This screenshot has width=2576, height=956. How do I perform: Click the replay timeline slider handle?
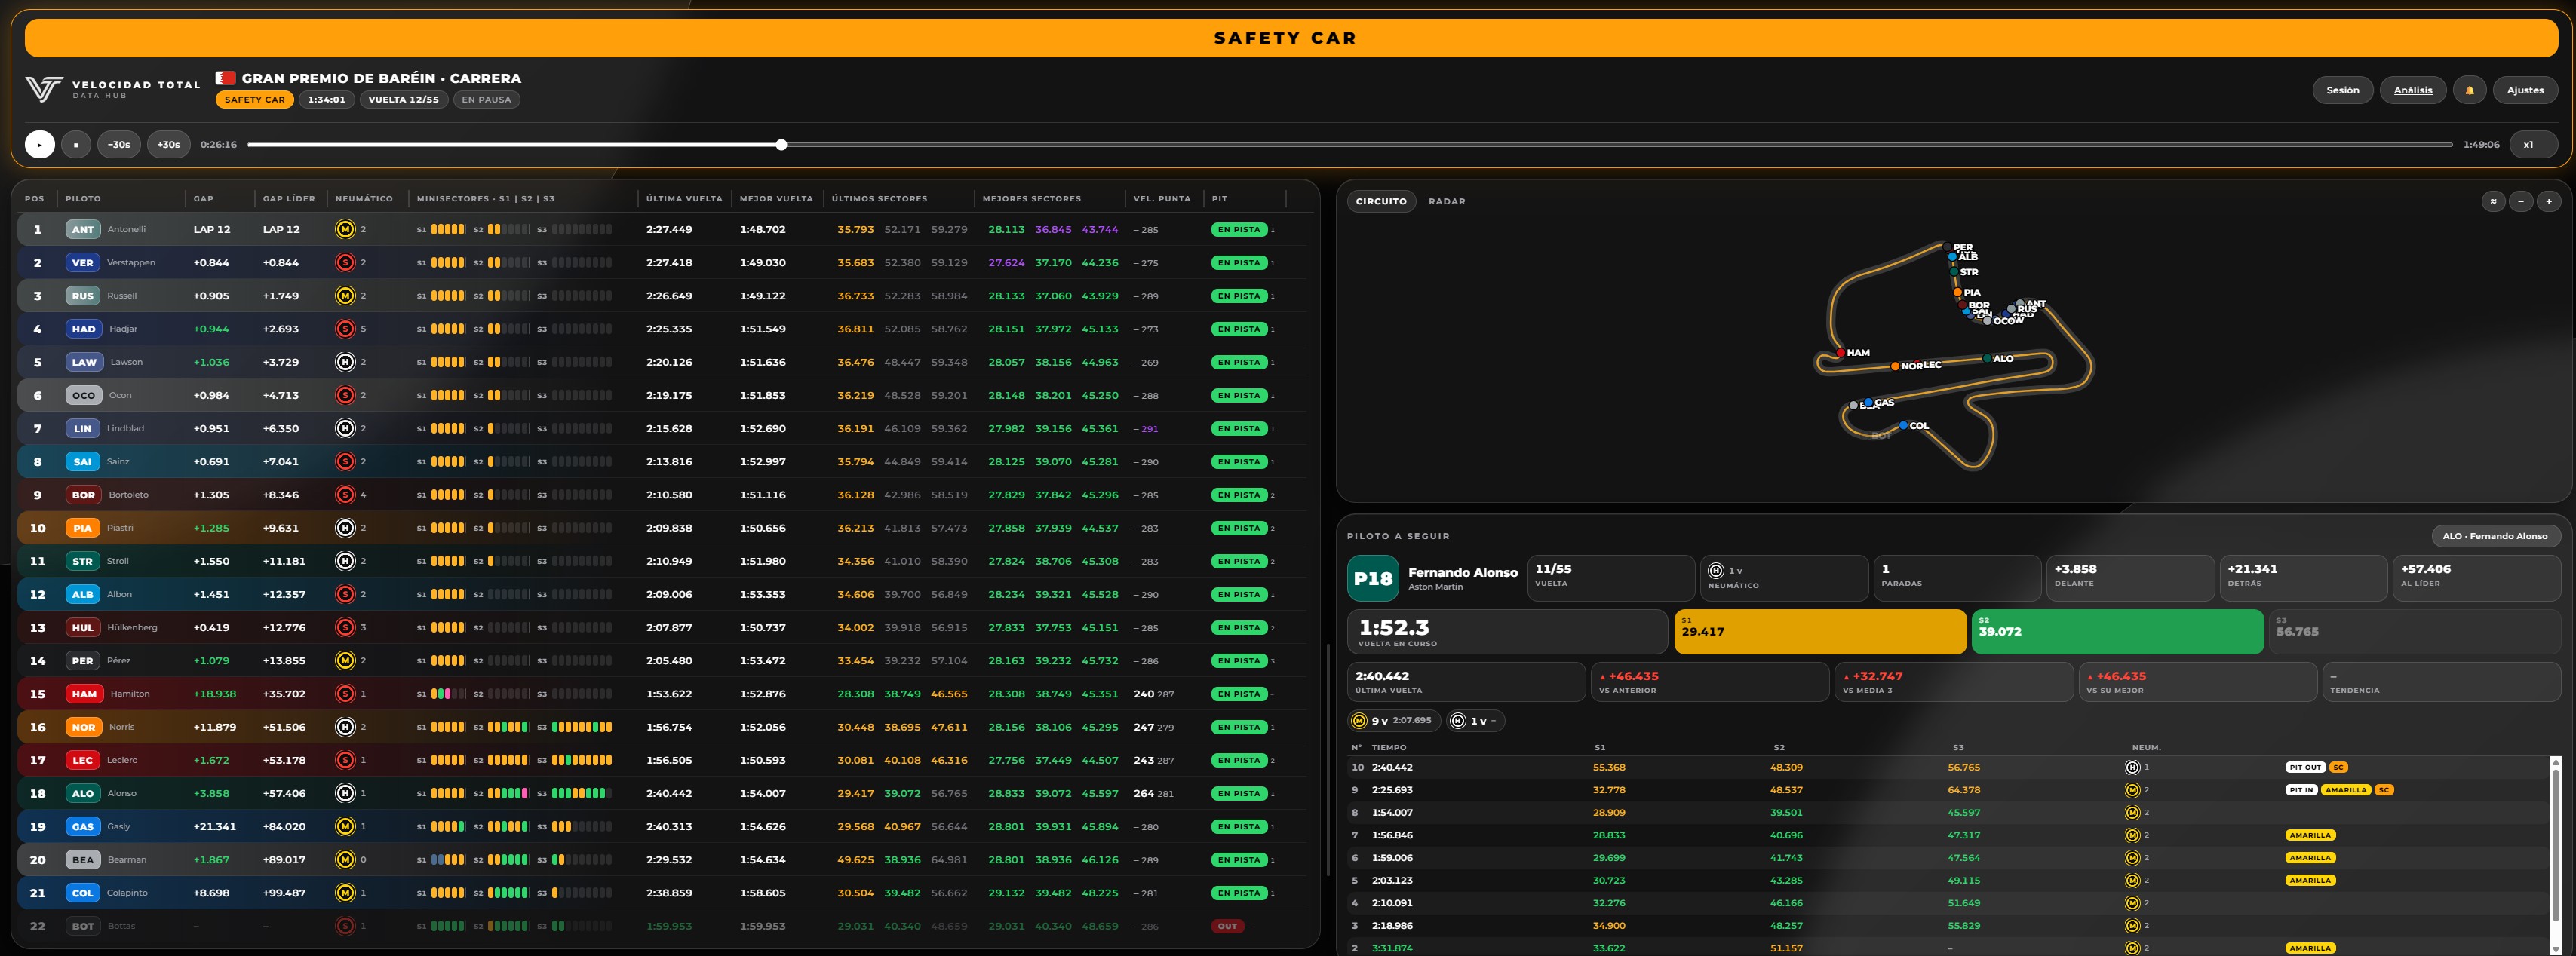(x=781, y=145)
